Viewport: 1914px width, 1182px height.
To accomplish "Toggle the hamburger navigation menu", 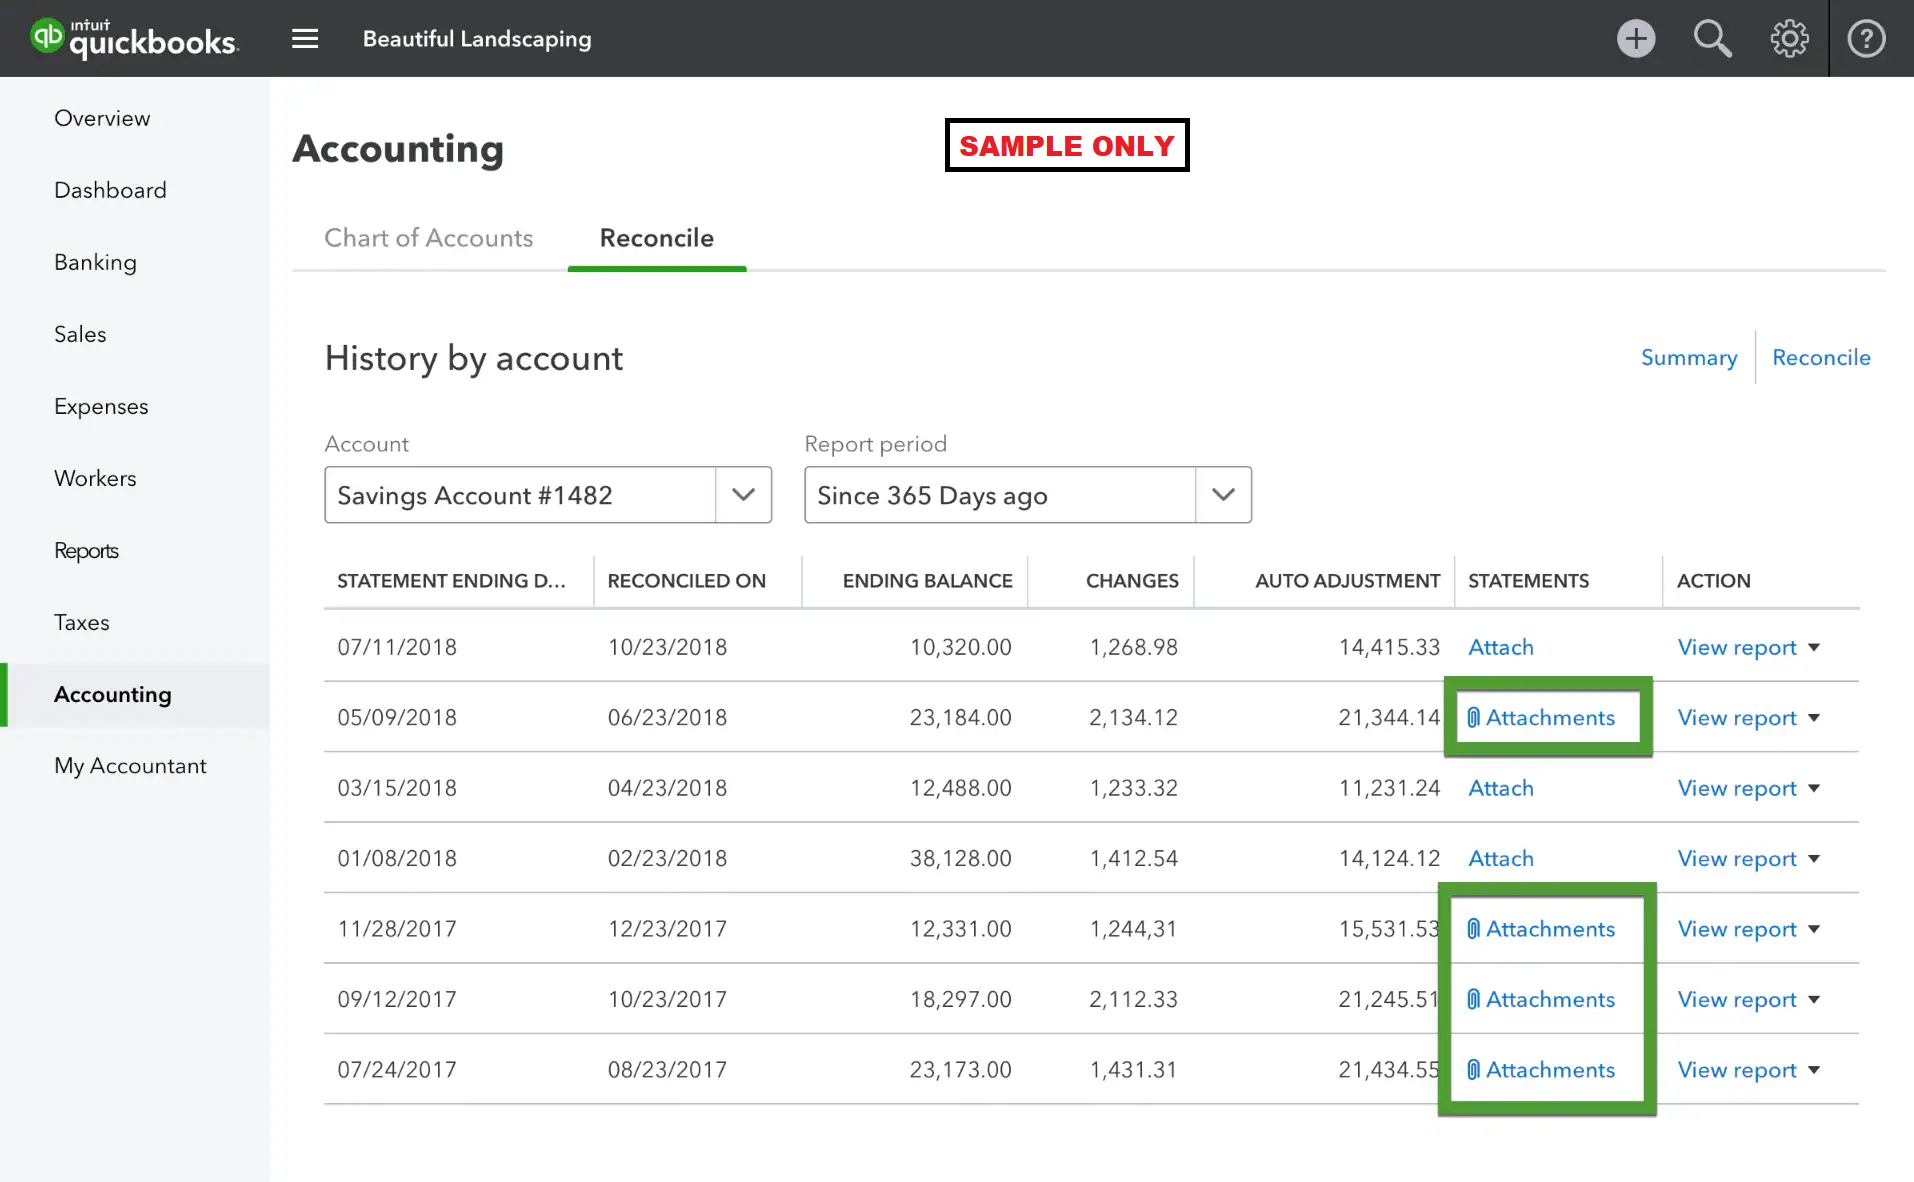I will (305, 39).
